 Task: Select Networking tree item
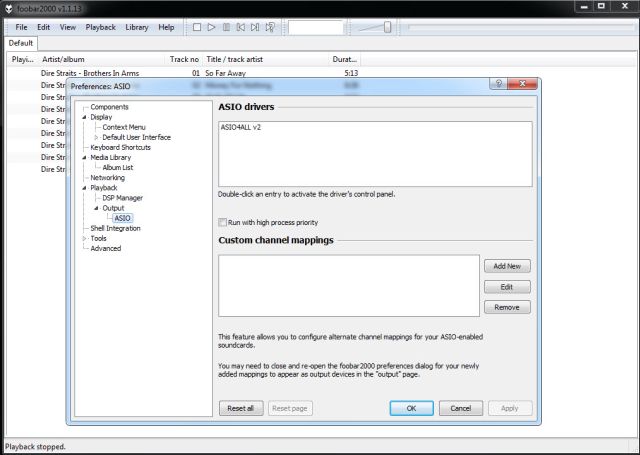[107, 178]
